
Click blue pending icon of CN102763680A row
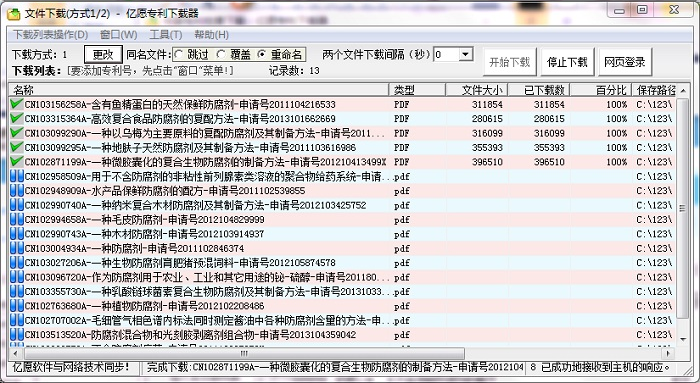[x=17, y=305]
